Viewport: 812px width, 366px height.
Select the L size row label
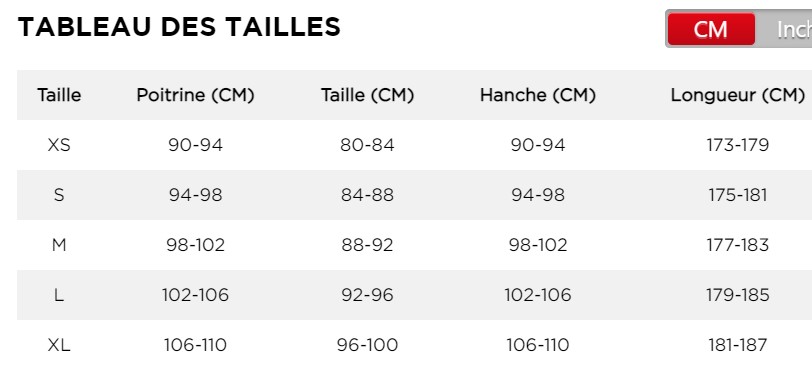(59, 295)
